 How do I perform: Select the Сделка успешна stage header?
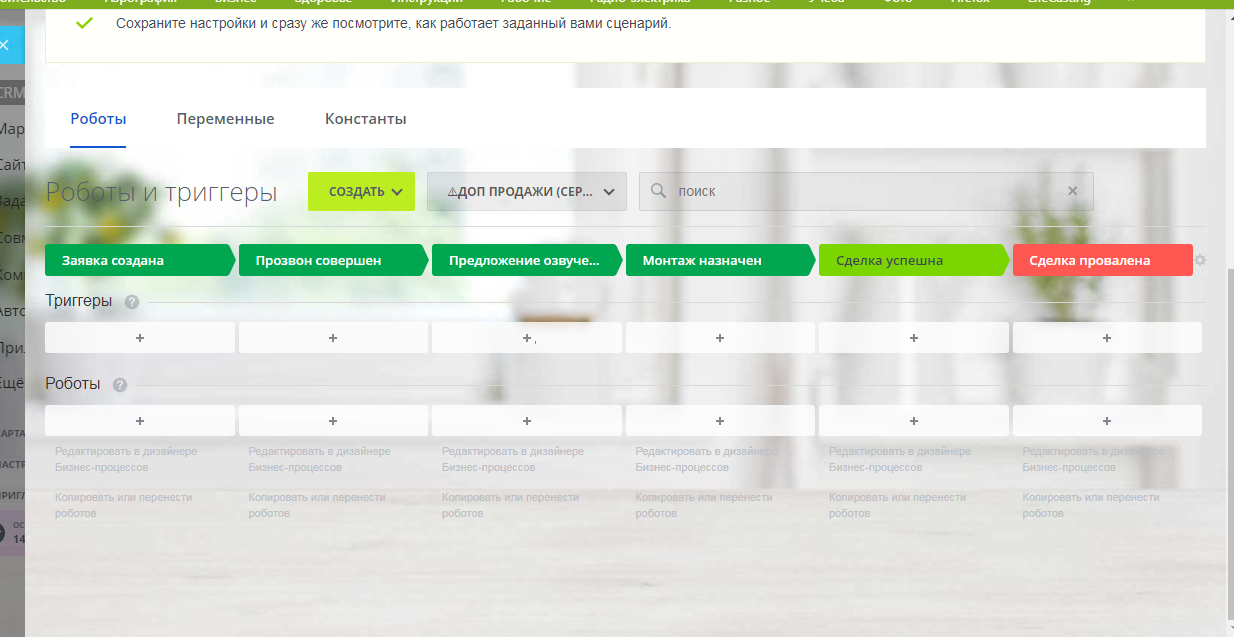coord(913,260)
